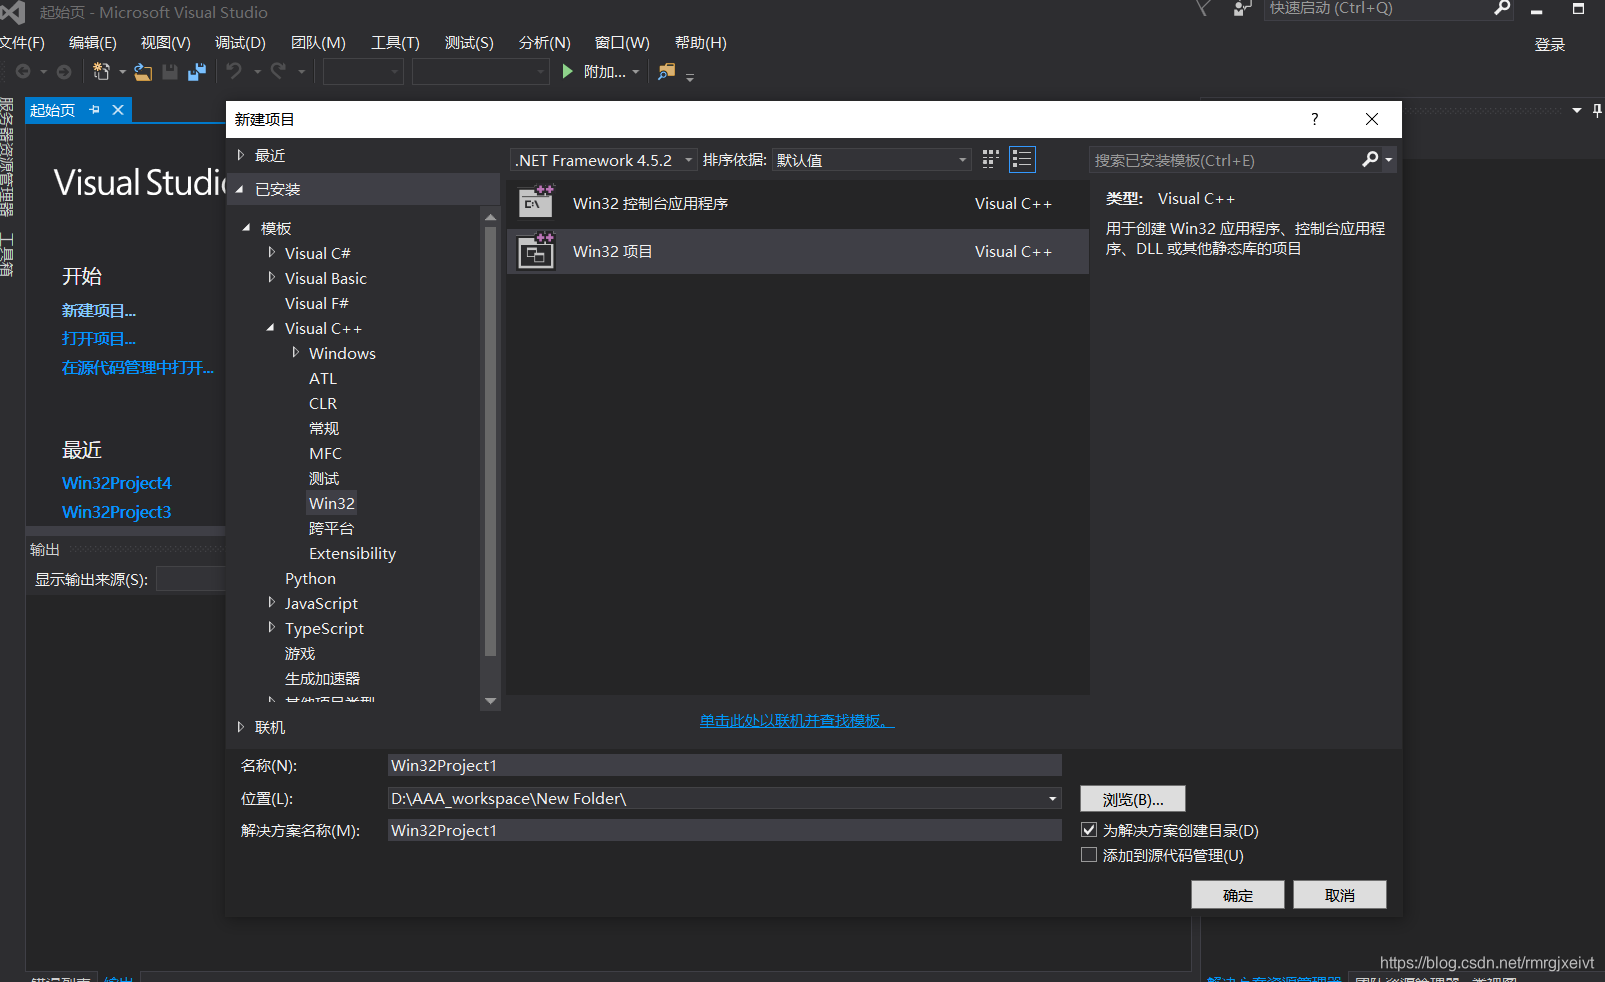Enable 'Add to source control' checkbox
The width and height of the screenshot is (1605, 982).
coord(1089,855)
